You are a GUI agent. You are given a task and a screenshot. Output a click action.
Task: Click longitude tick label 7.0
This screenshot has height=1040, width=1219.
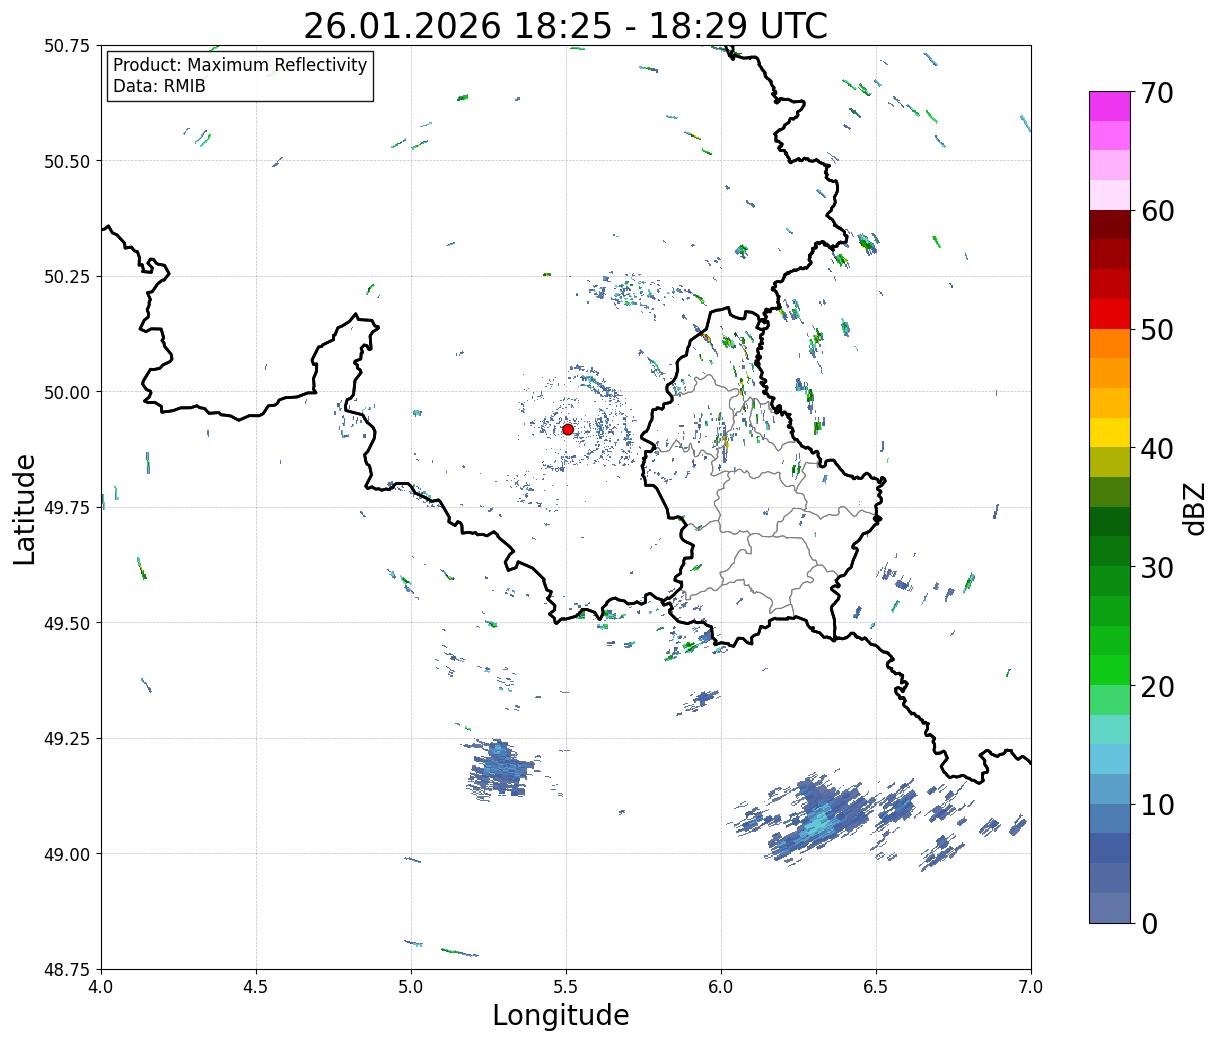(x=1031, y=987)
